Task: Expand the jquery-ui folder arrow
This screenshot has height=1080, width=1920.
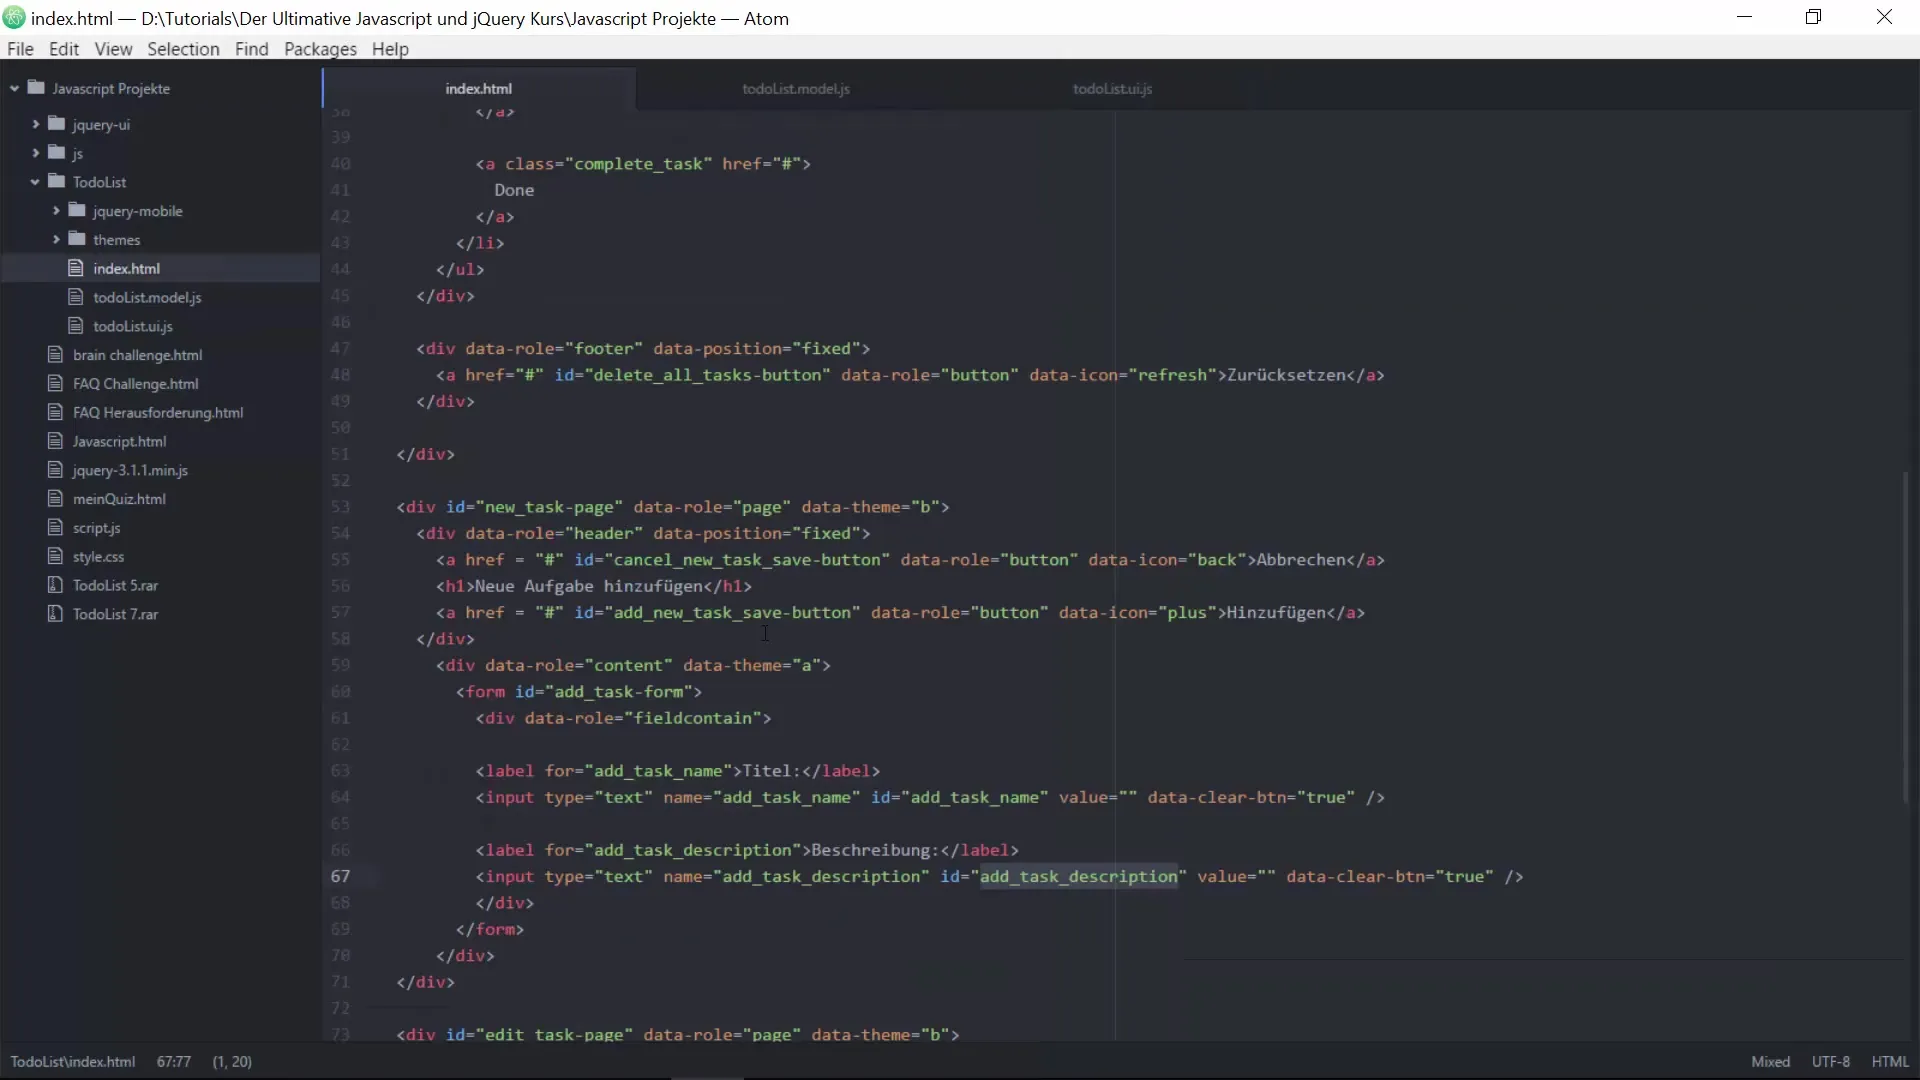Action: [36, 124]
